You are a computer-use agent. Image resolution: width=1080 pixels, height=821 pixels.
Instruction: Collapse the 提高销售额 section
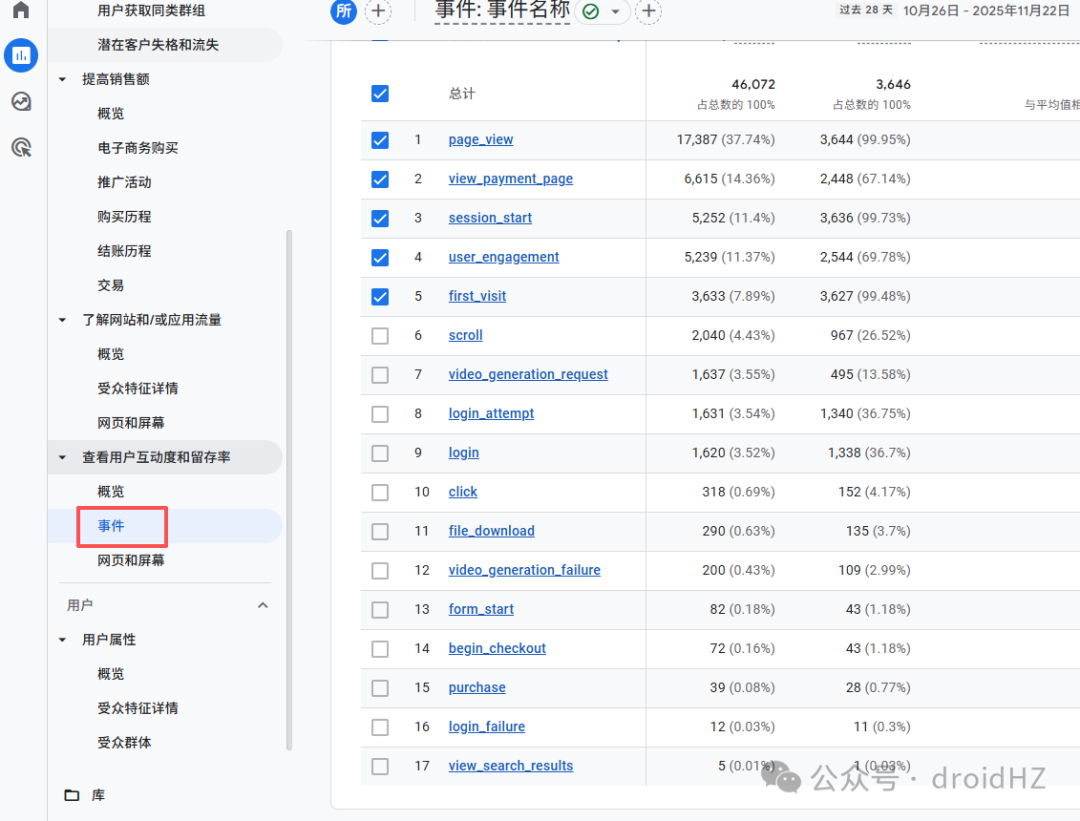63,79
